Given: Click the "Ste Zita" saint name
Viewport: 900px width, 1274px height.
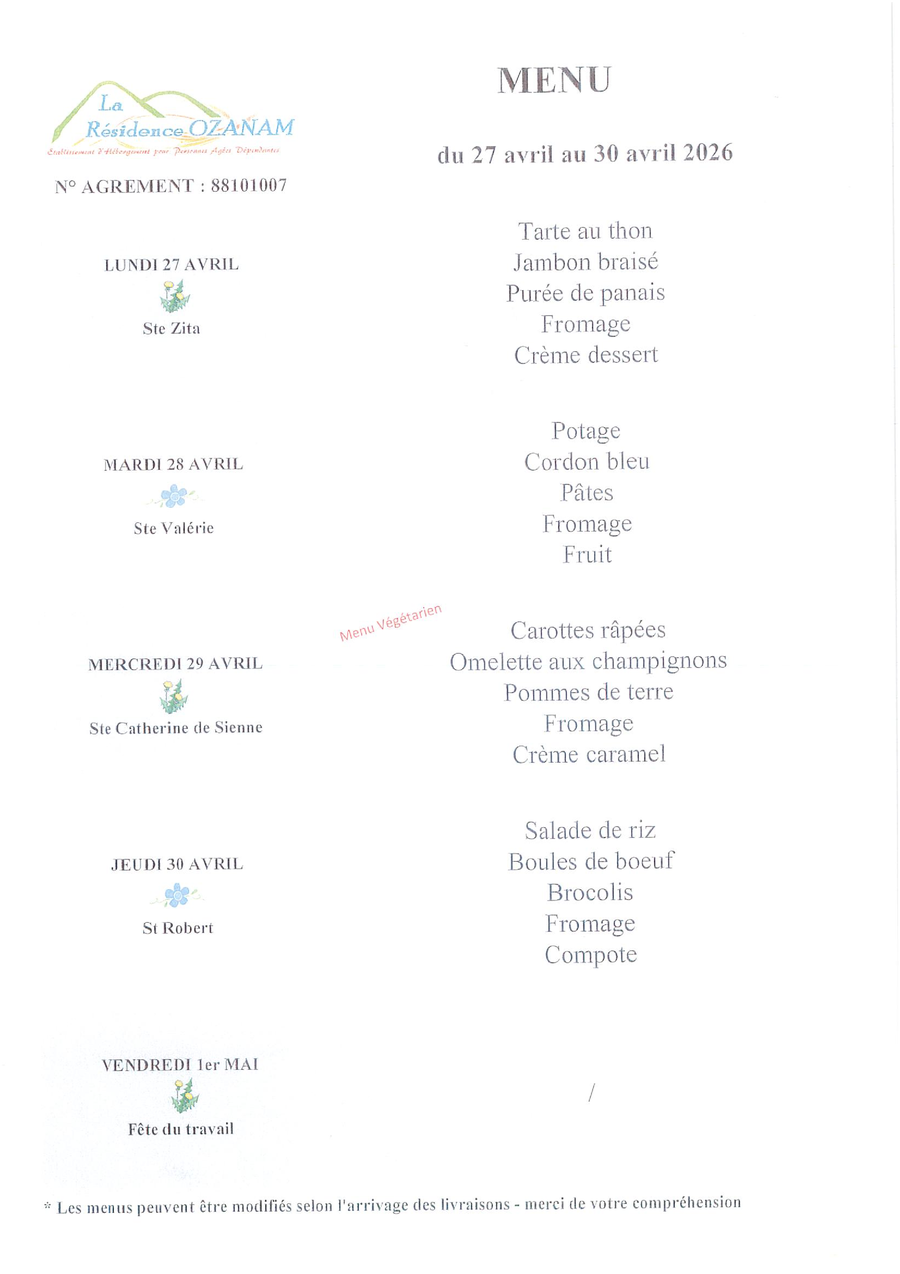Looking at the screenshot, I should point(171,328).
